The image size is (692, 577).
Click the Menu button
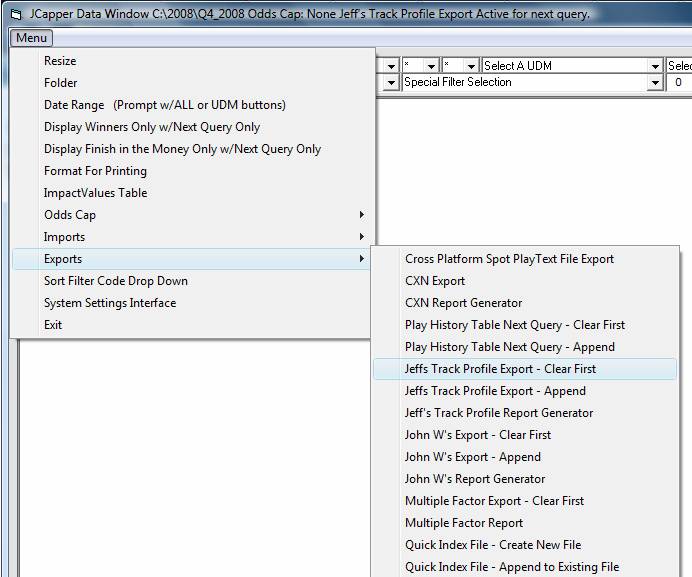31,38
